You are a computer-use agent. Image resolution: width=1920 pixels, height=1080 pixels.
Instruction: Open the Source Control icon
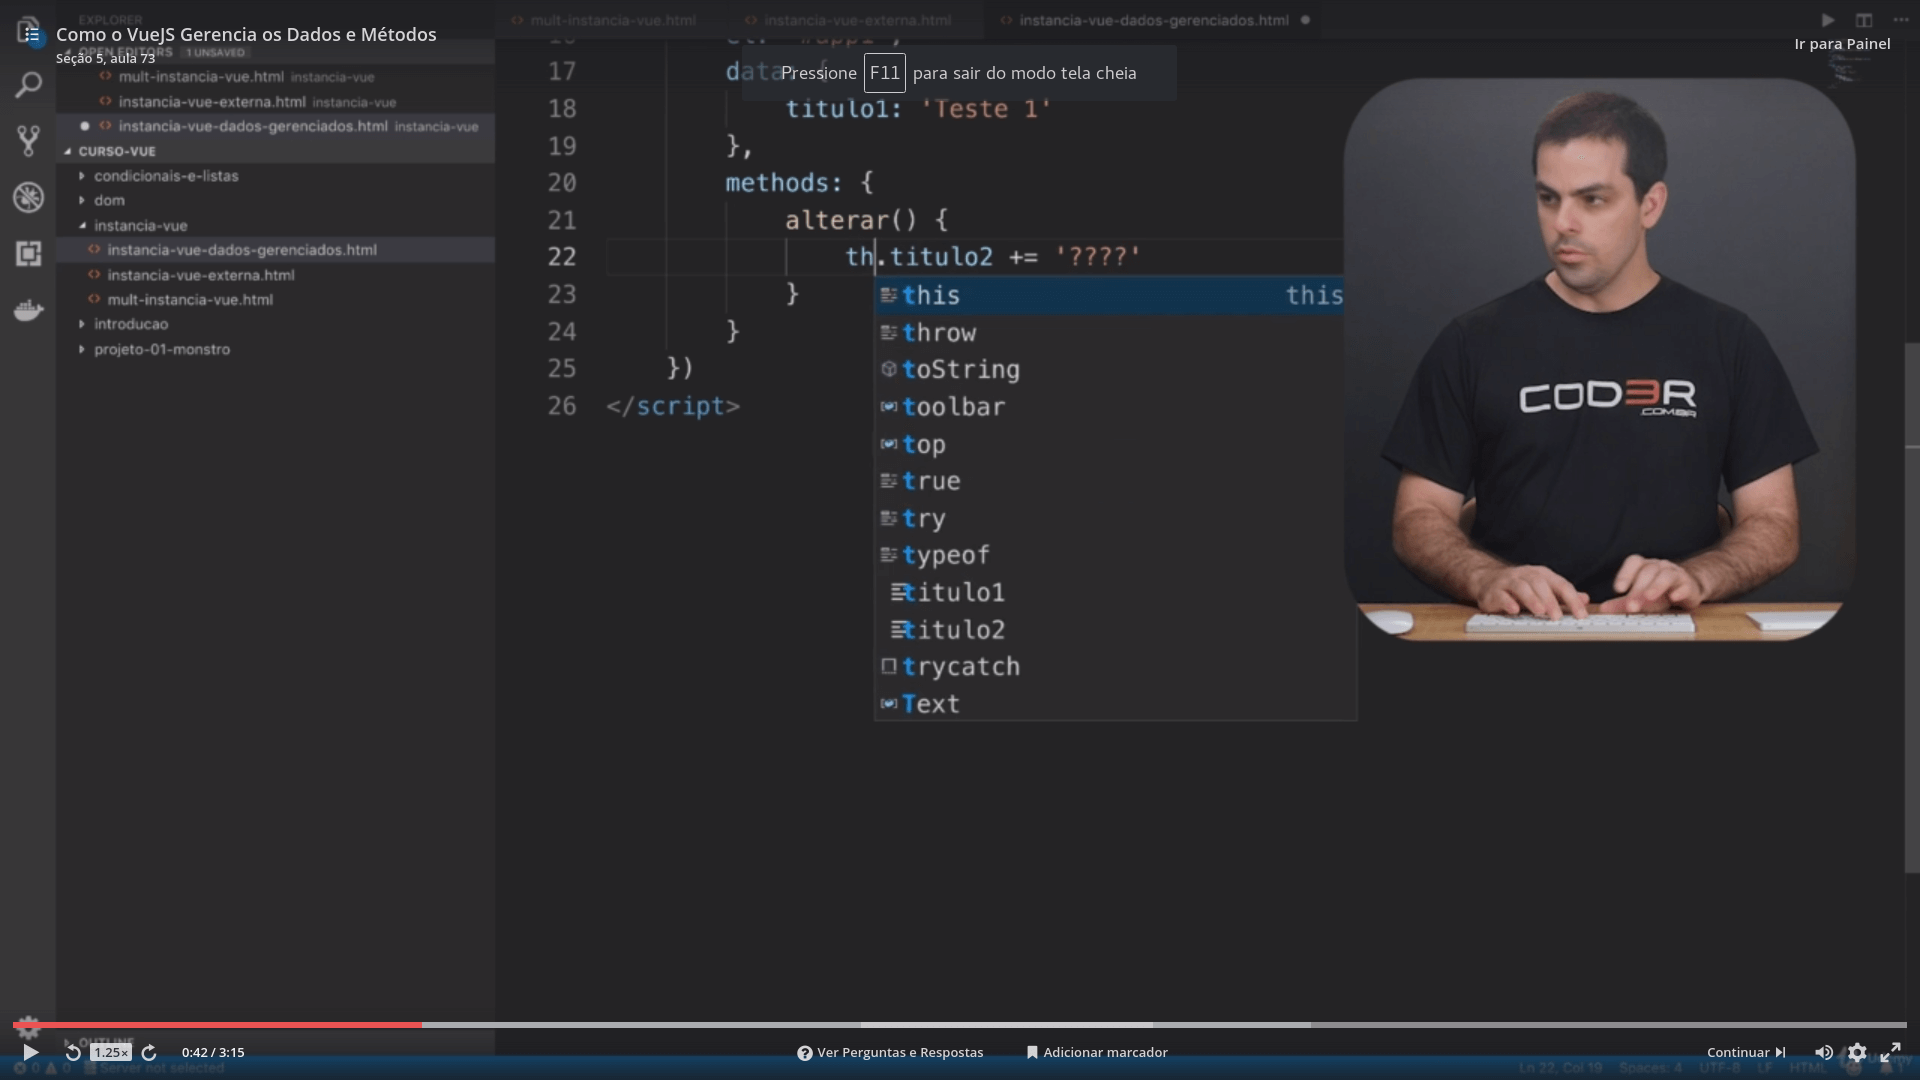tap(28, 140)
